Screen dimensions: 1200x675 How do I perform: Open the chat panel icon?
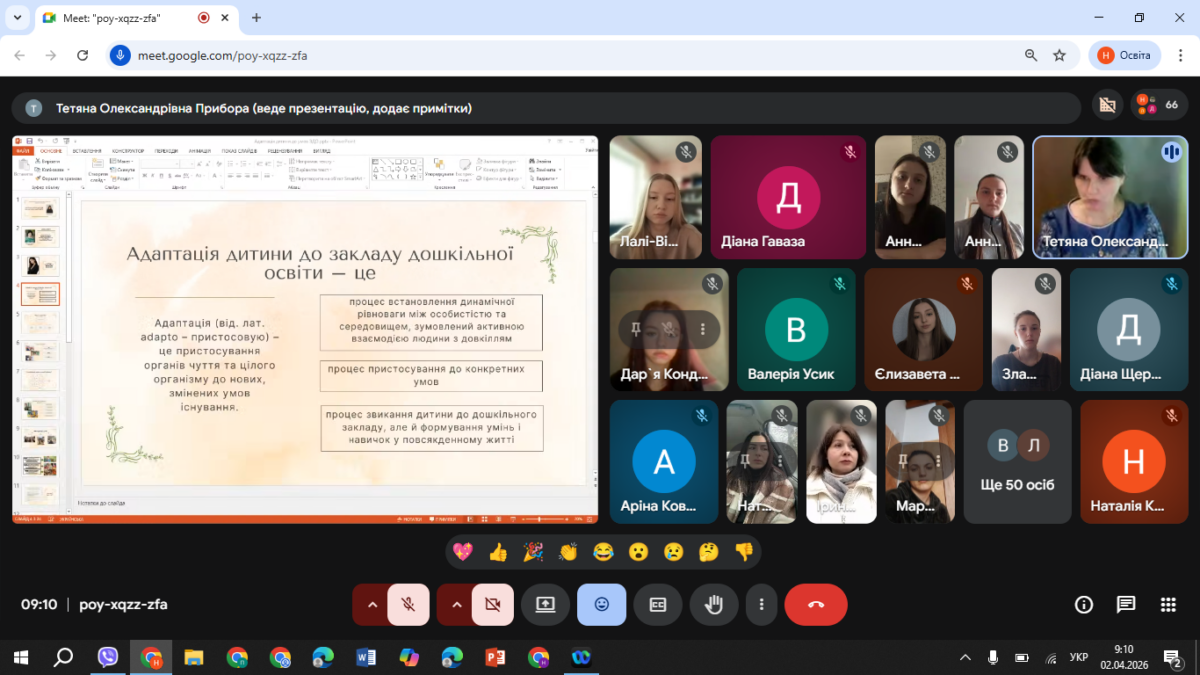[x=1126, y=604]
